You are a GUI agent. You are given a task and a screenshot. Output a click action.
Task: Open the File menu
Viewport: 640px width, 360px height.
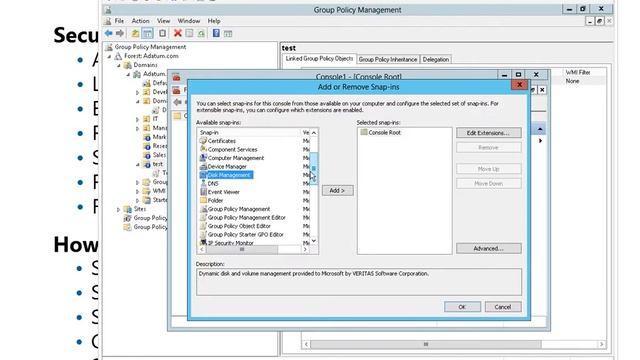click(x=119, y=21)
